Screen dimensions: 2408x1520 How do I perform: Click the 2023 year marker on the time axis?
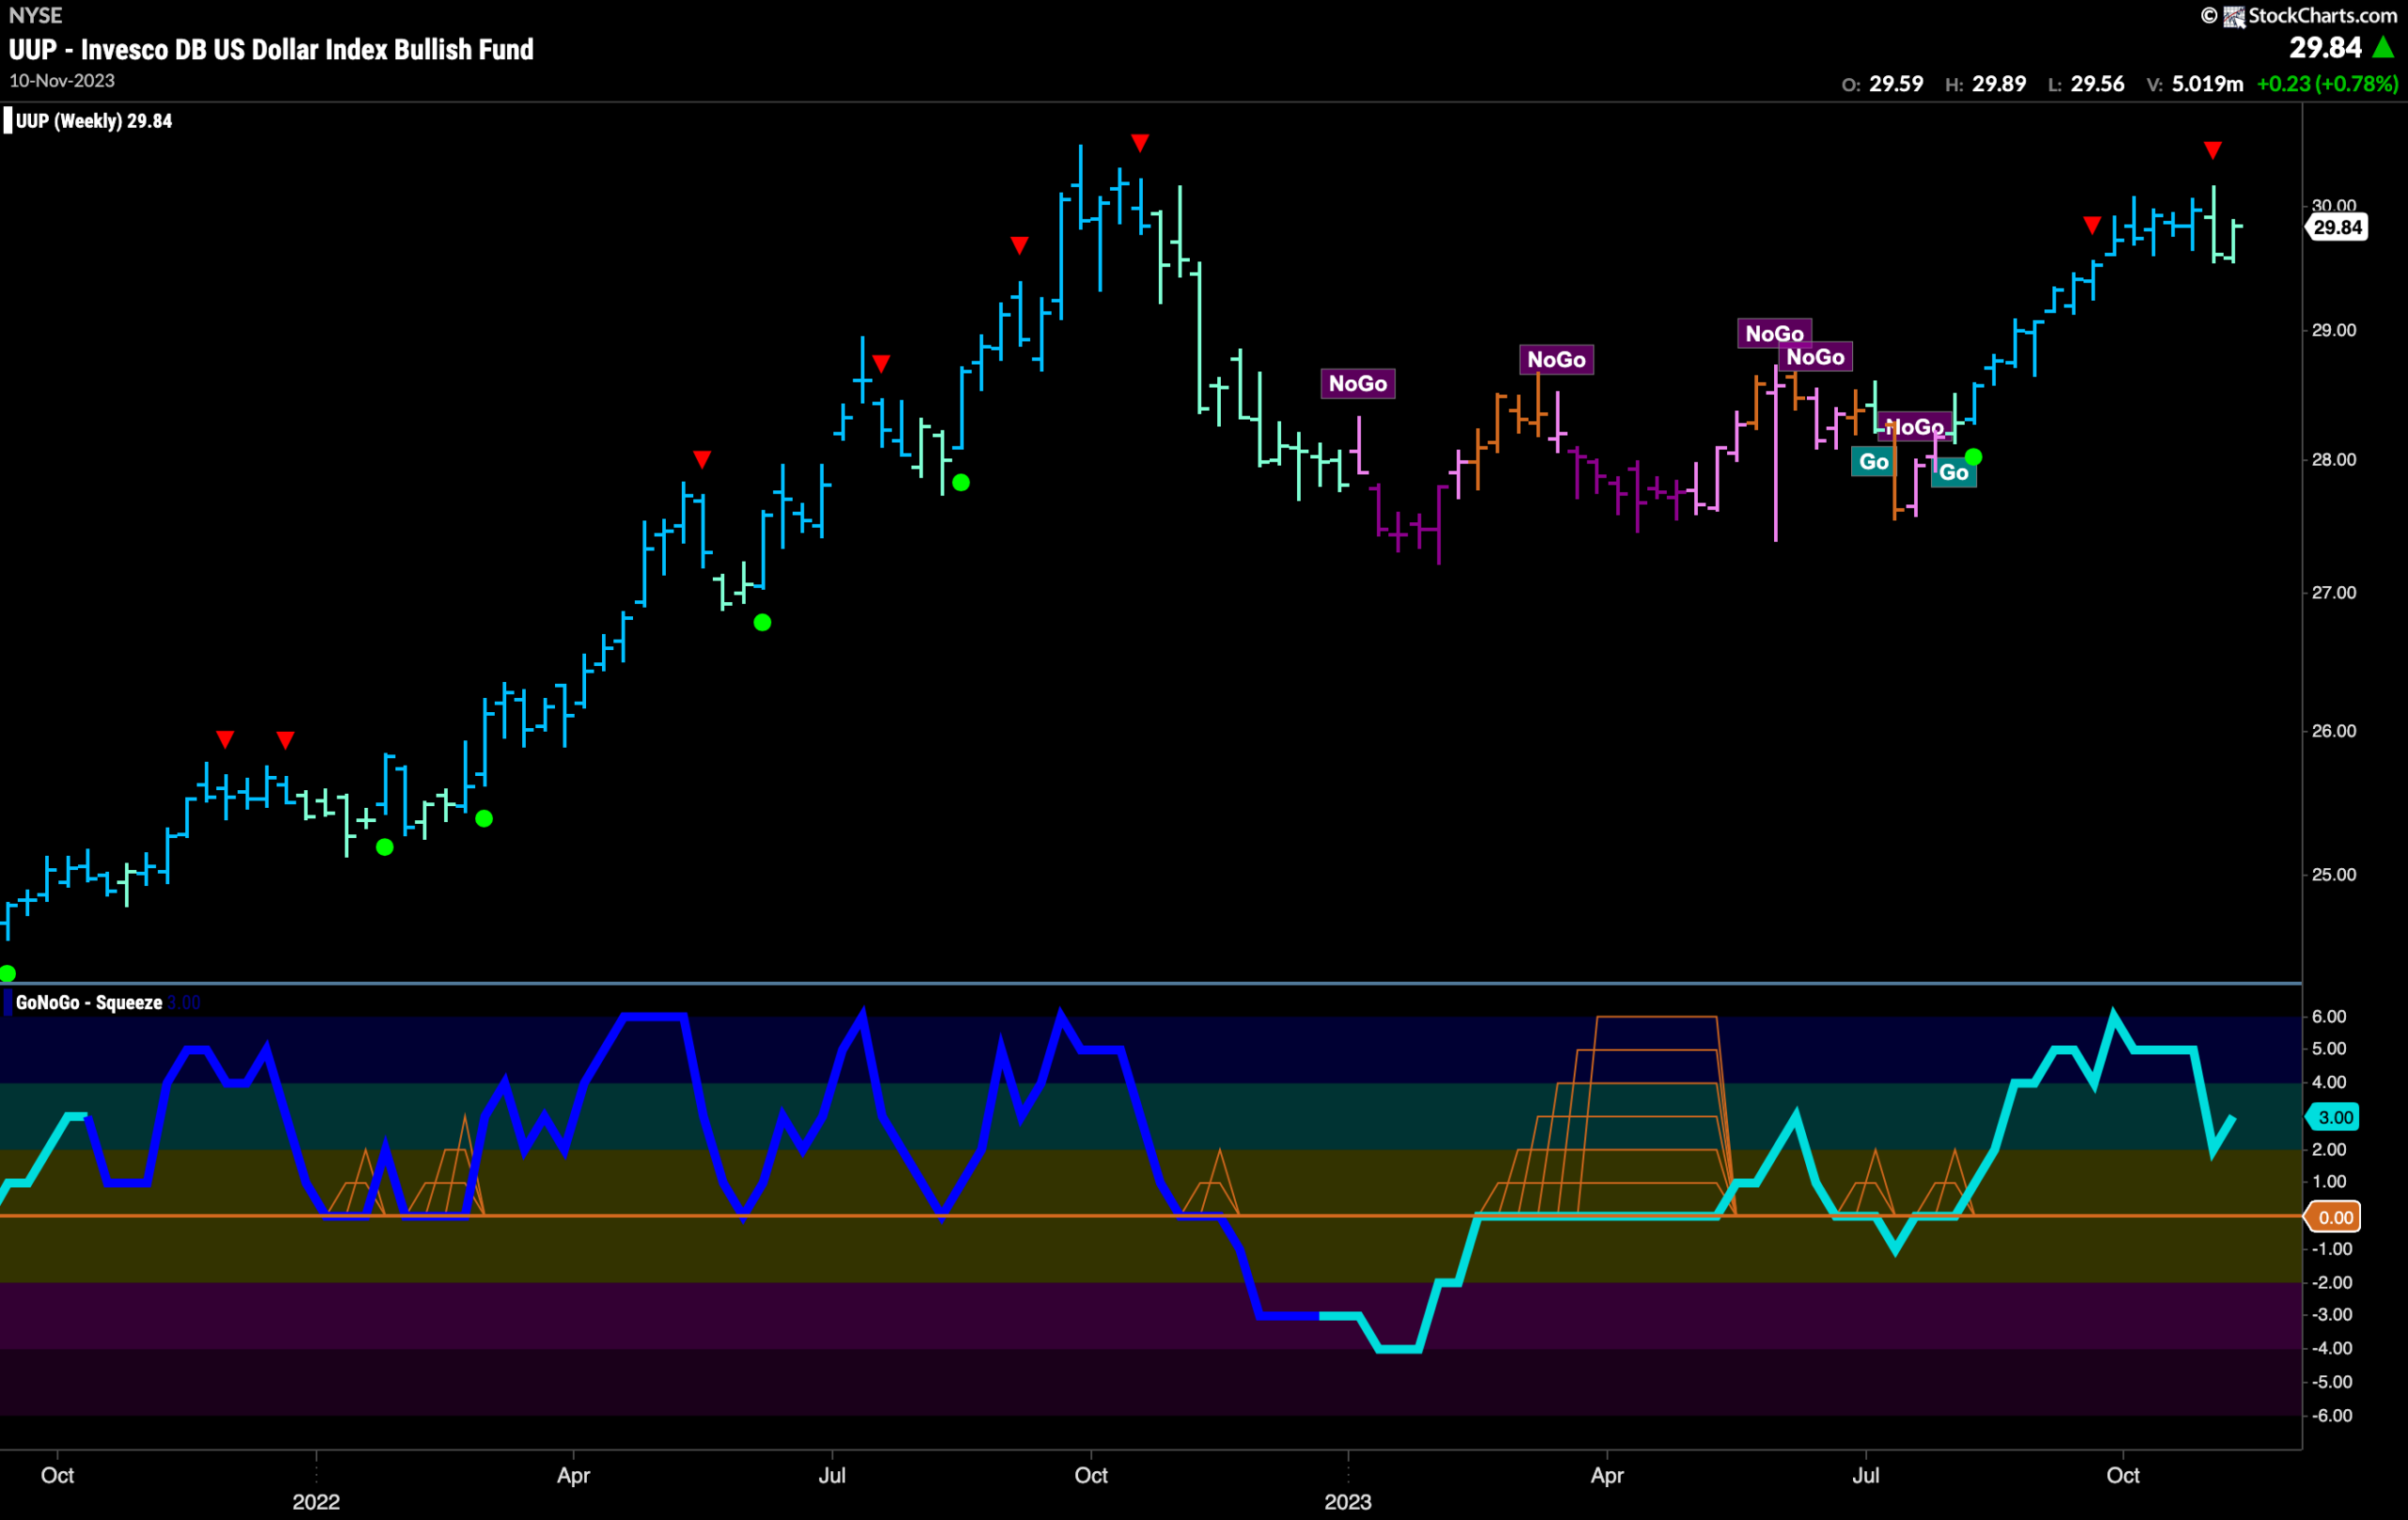point(1348,1502)
